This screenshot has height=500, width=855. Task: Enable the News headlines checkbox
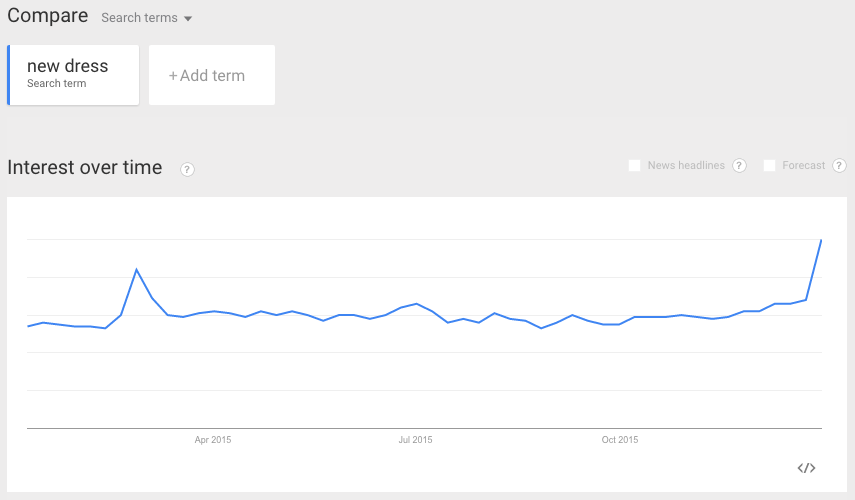[x=634, y=166]
